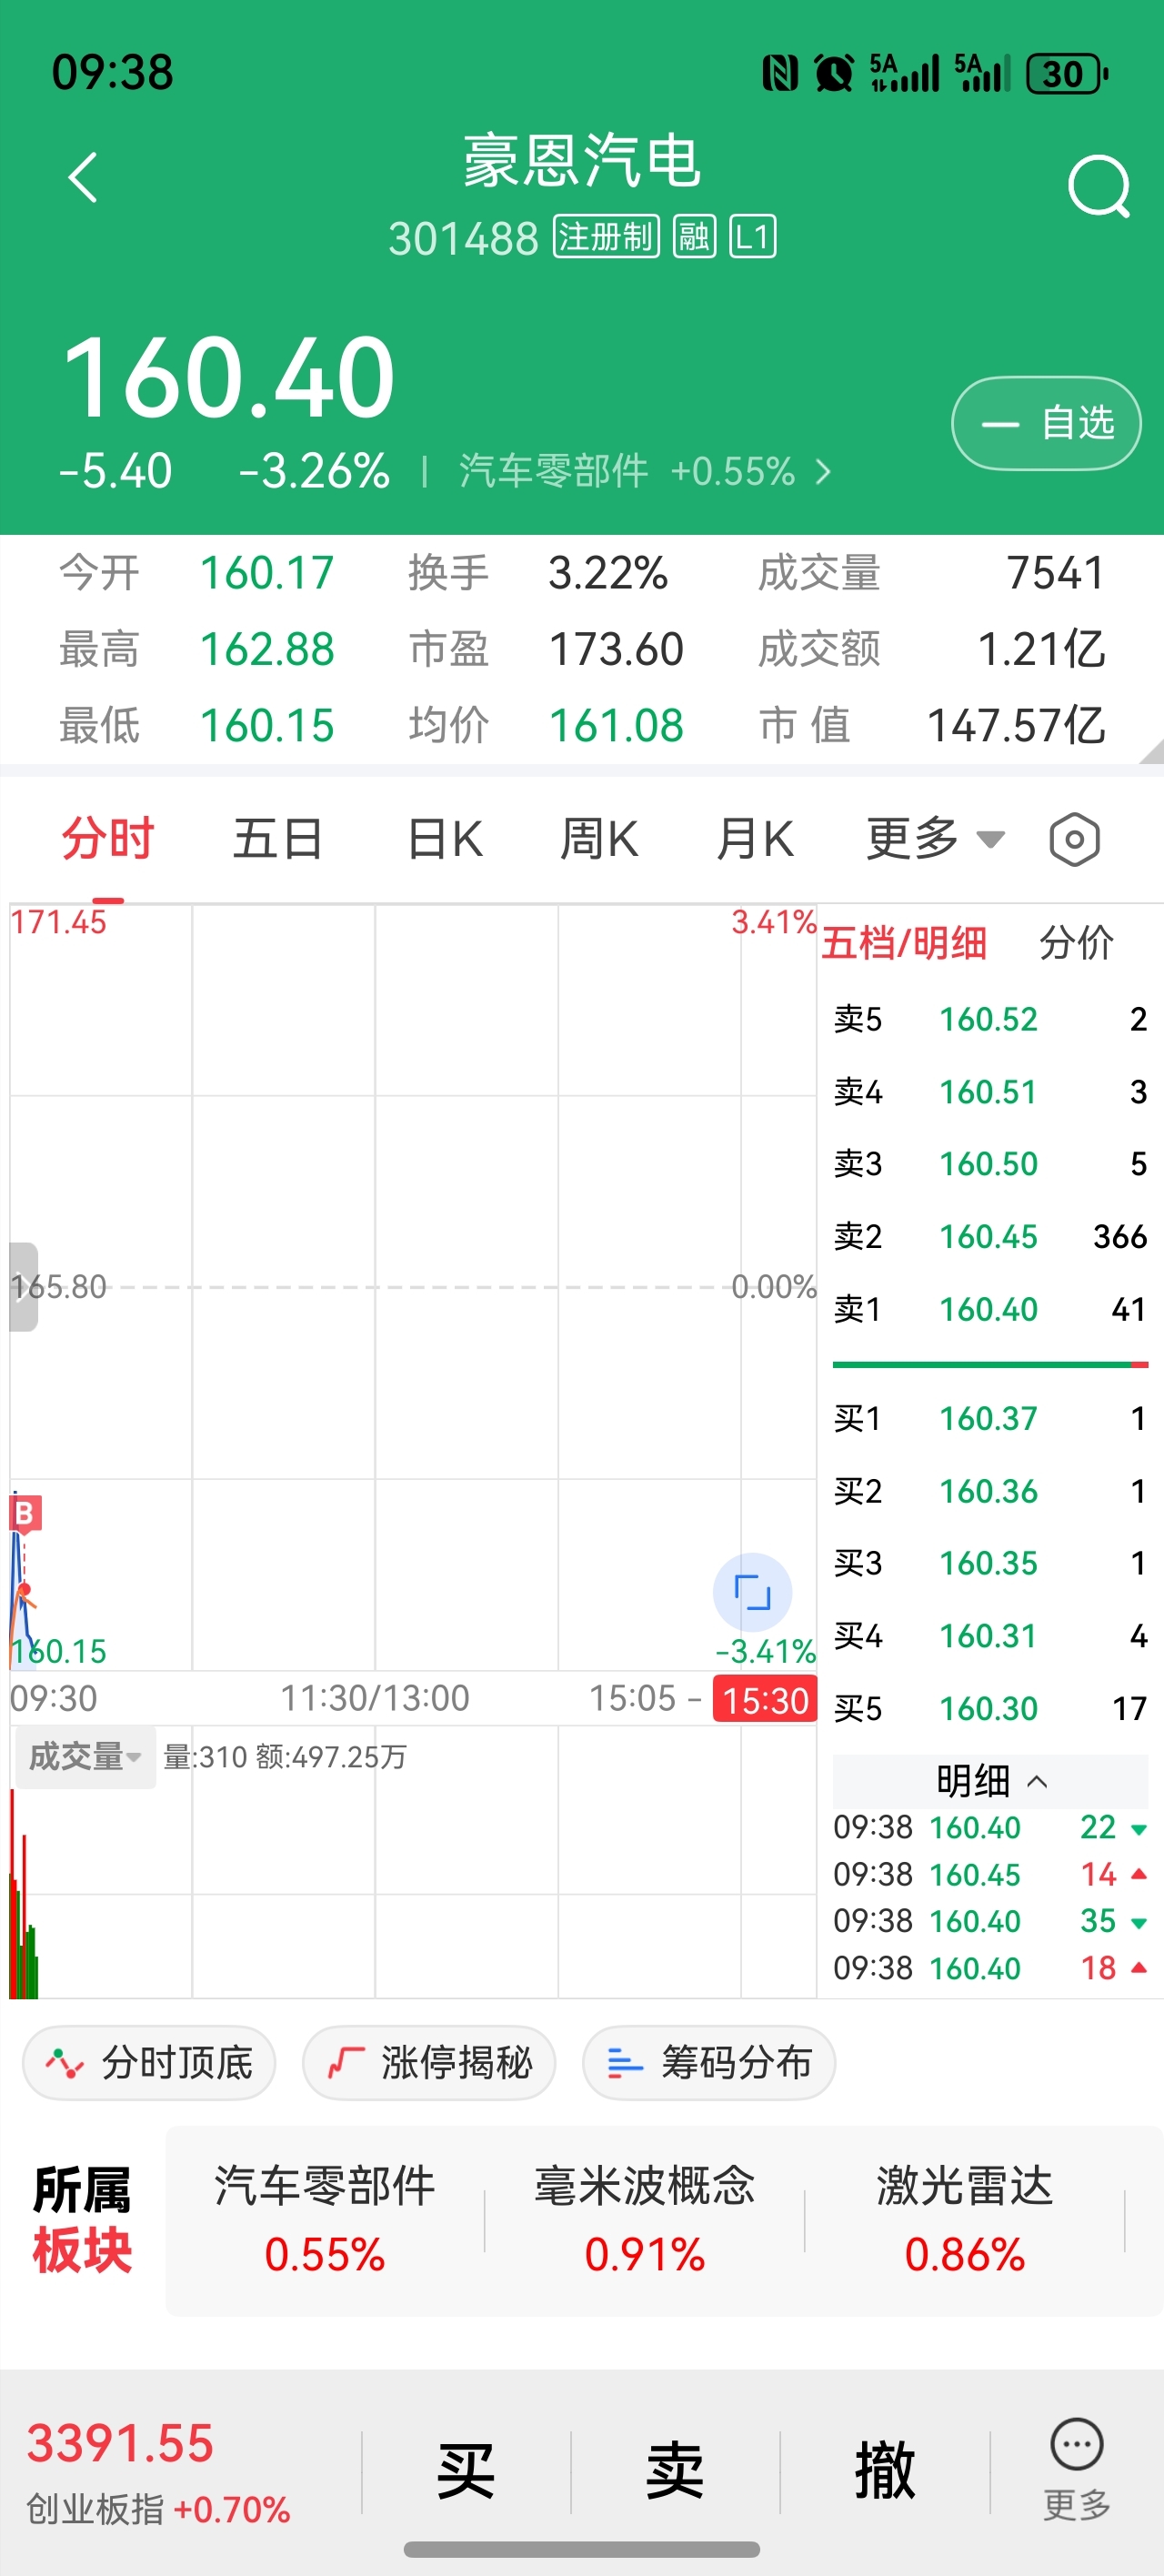Tap the 成交额 1.21亿 value
Viewport: 1164px width, 2576px height.
point(1041,649)
